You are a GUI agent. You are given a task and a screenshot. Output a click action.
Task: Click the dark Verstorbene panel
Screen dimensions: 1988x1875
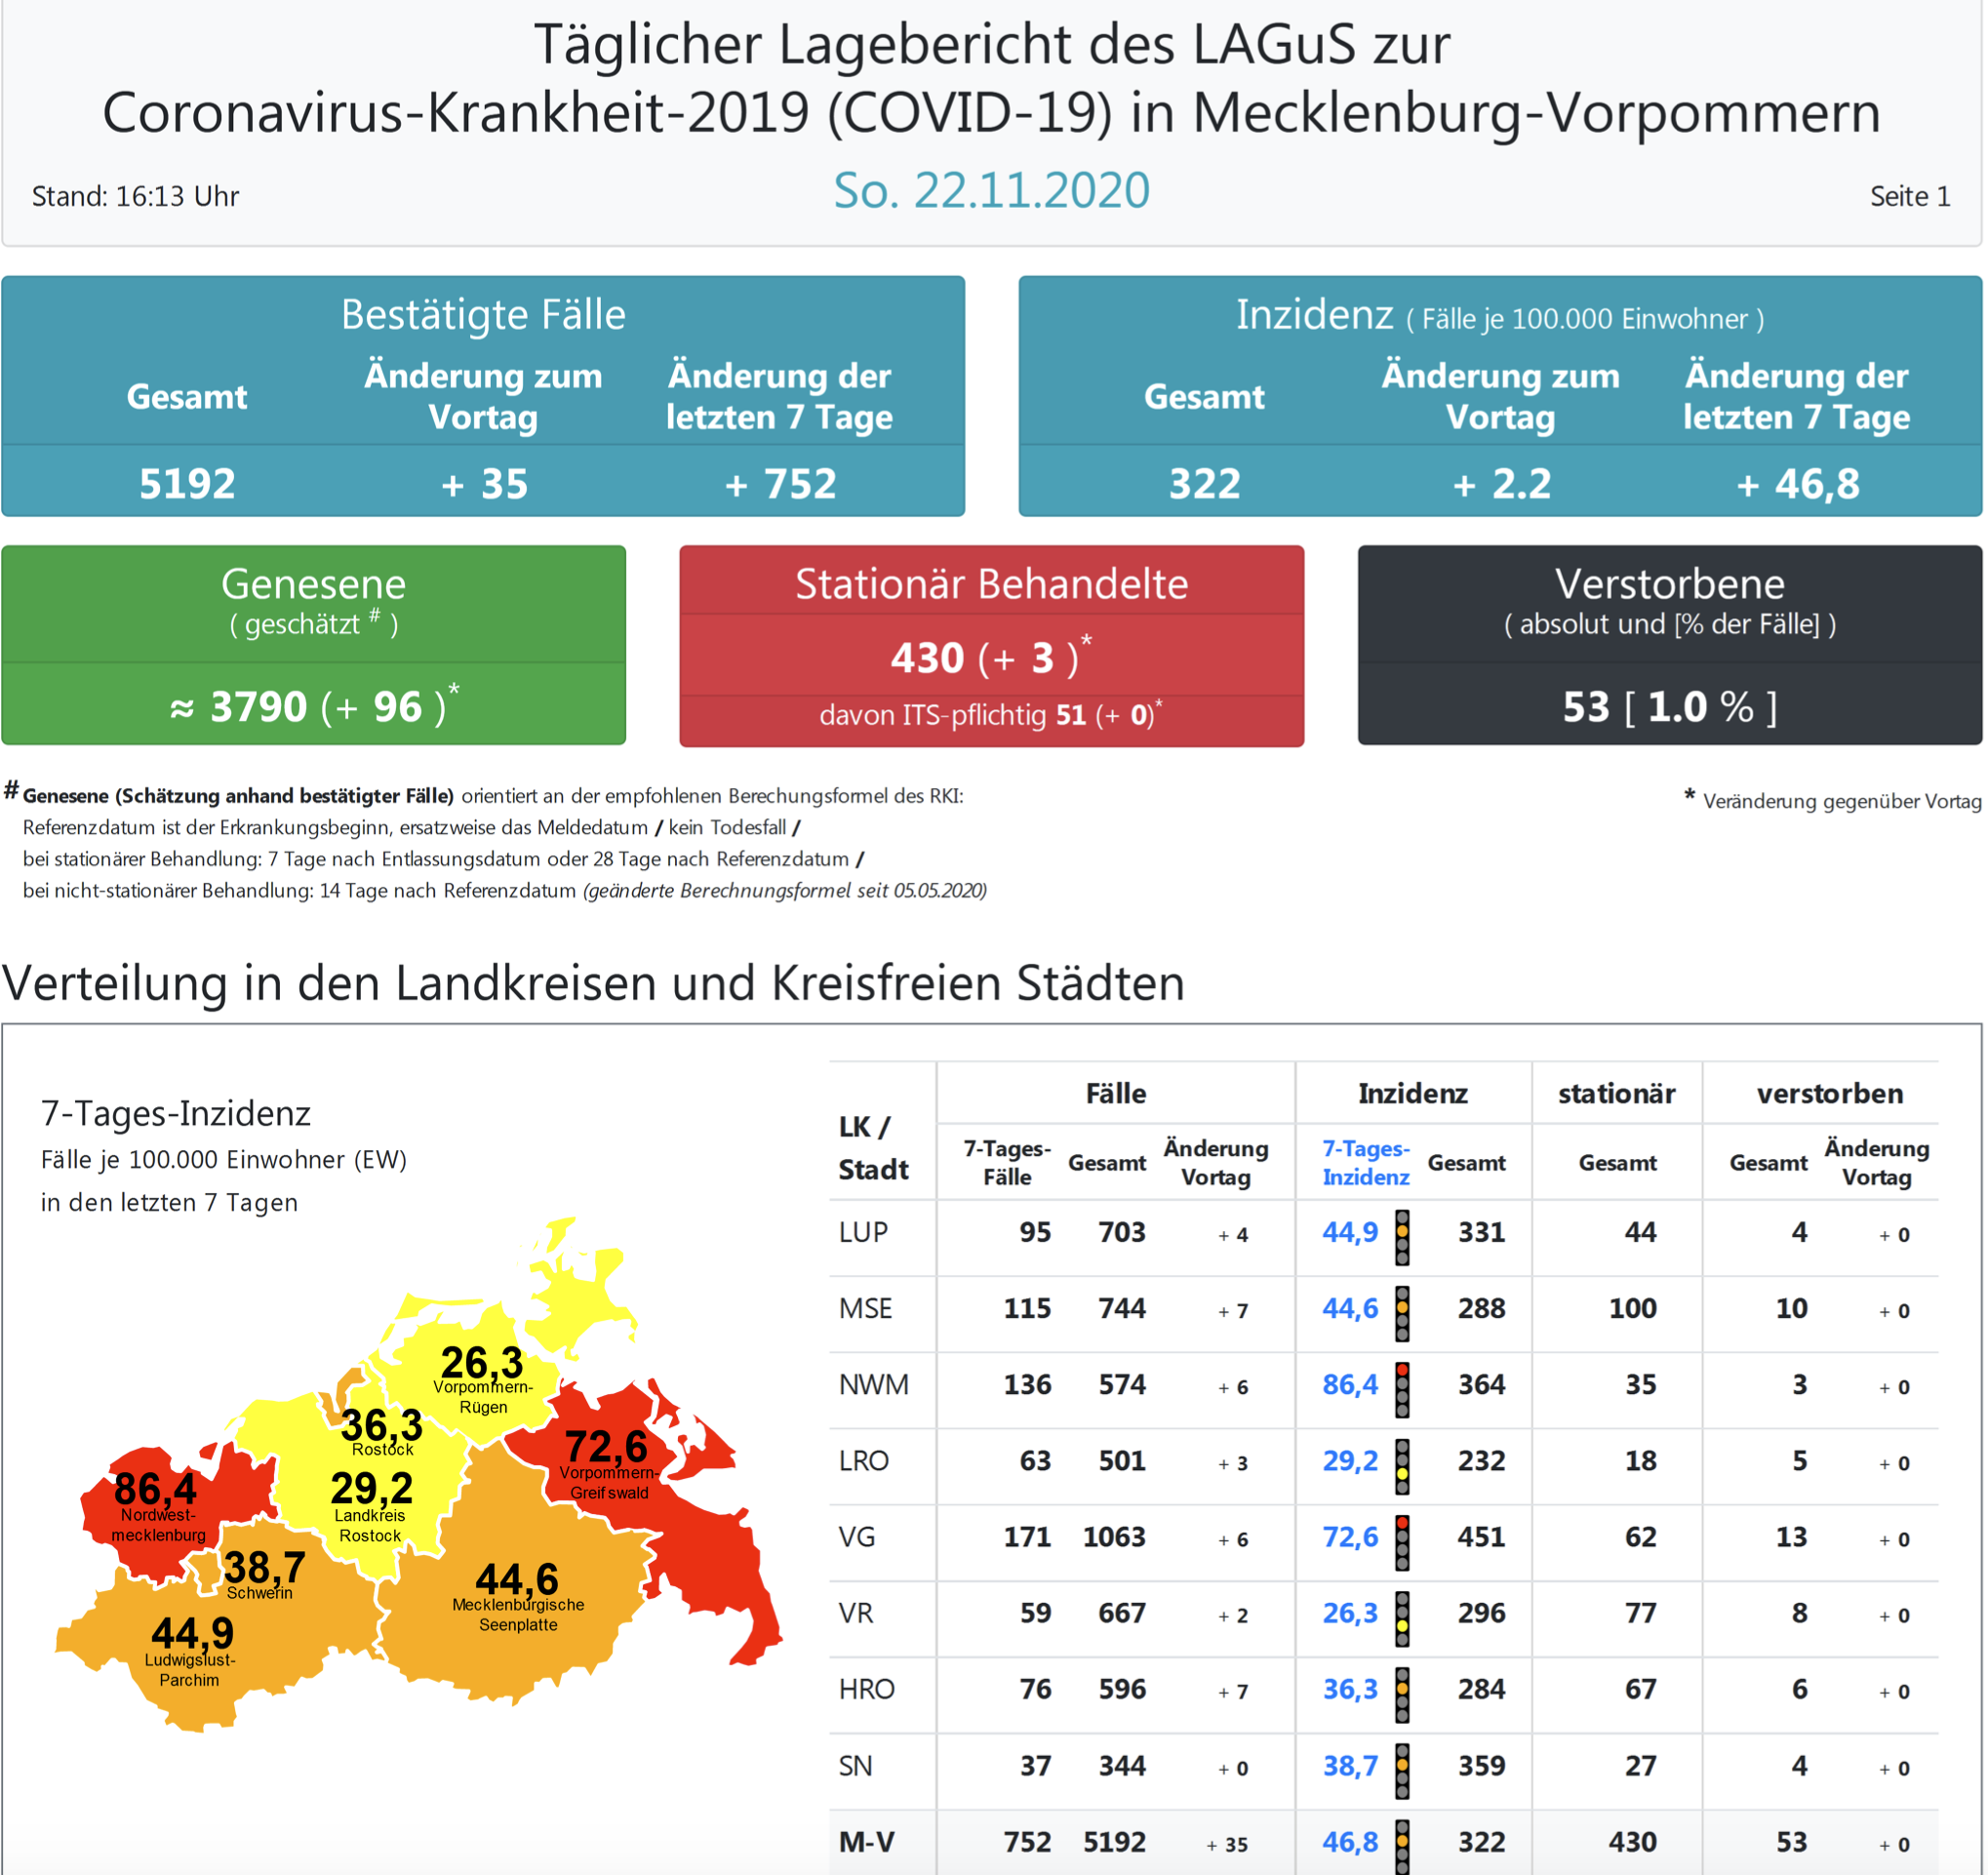[x=1669, y=645]
